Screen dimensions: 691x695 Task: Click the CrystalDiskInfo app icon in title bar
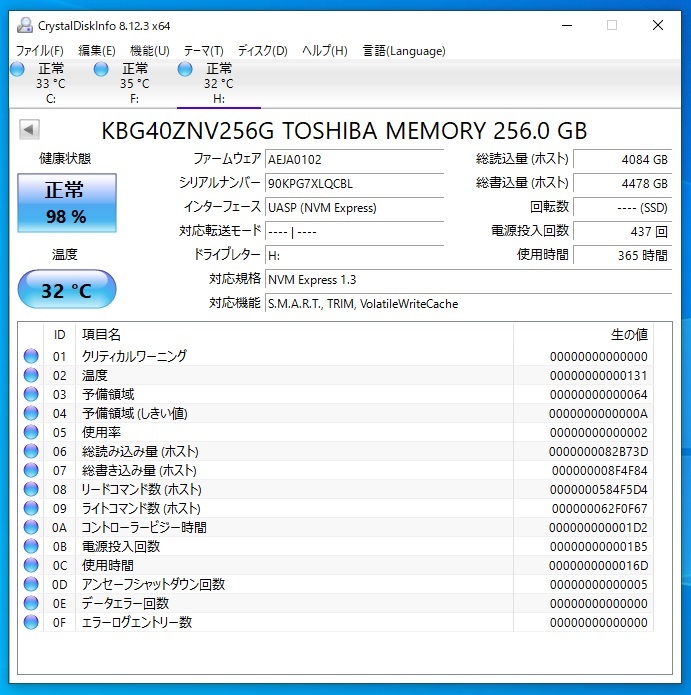[x=25, y=26]
